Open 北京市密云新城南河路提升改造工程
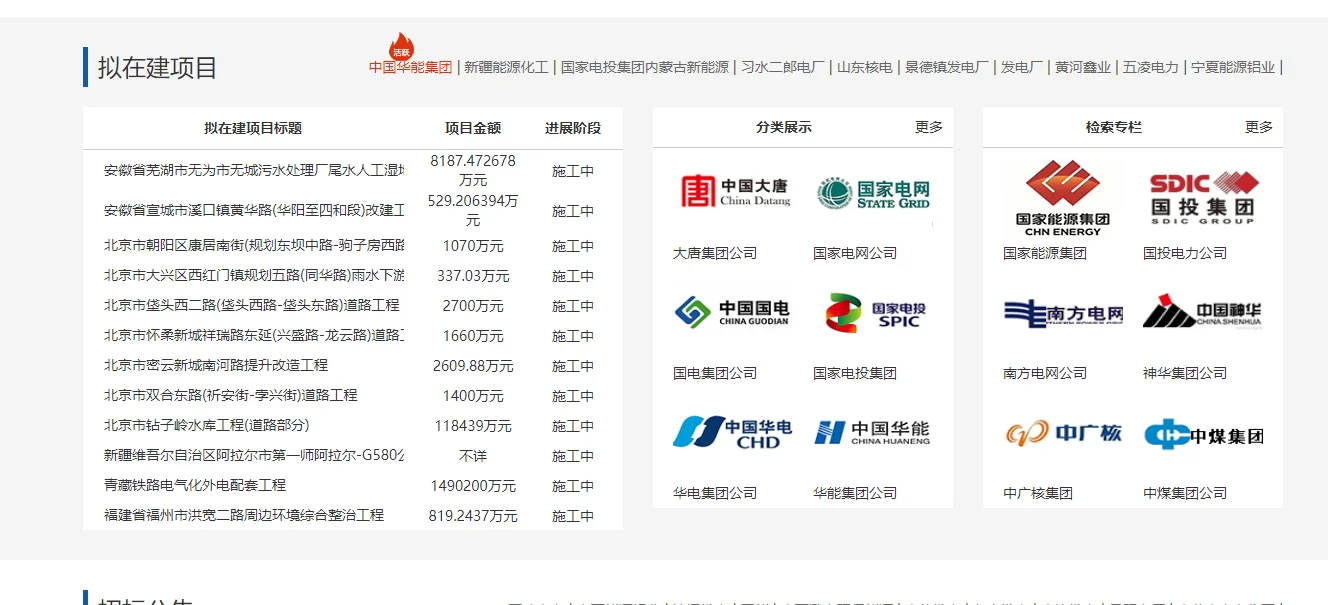 click(216, 366)
